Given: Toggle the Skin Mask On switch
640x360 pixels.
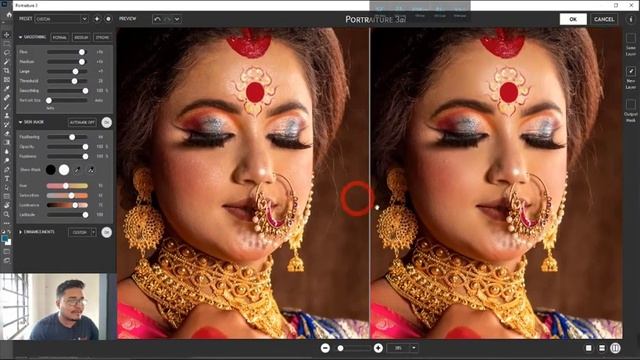Looking at the screenshot, I should pos(107,122).
